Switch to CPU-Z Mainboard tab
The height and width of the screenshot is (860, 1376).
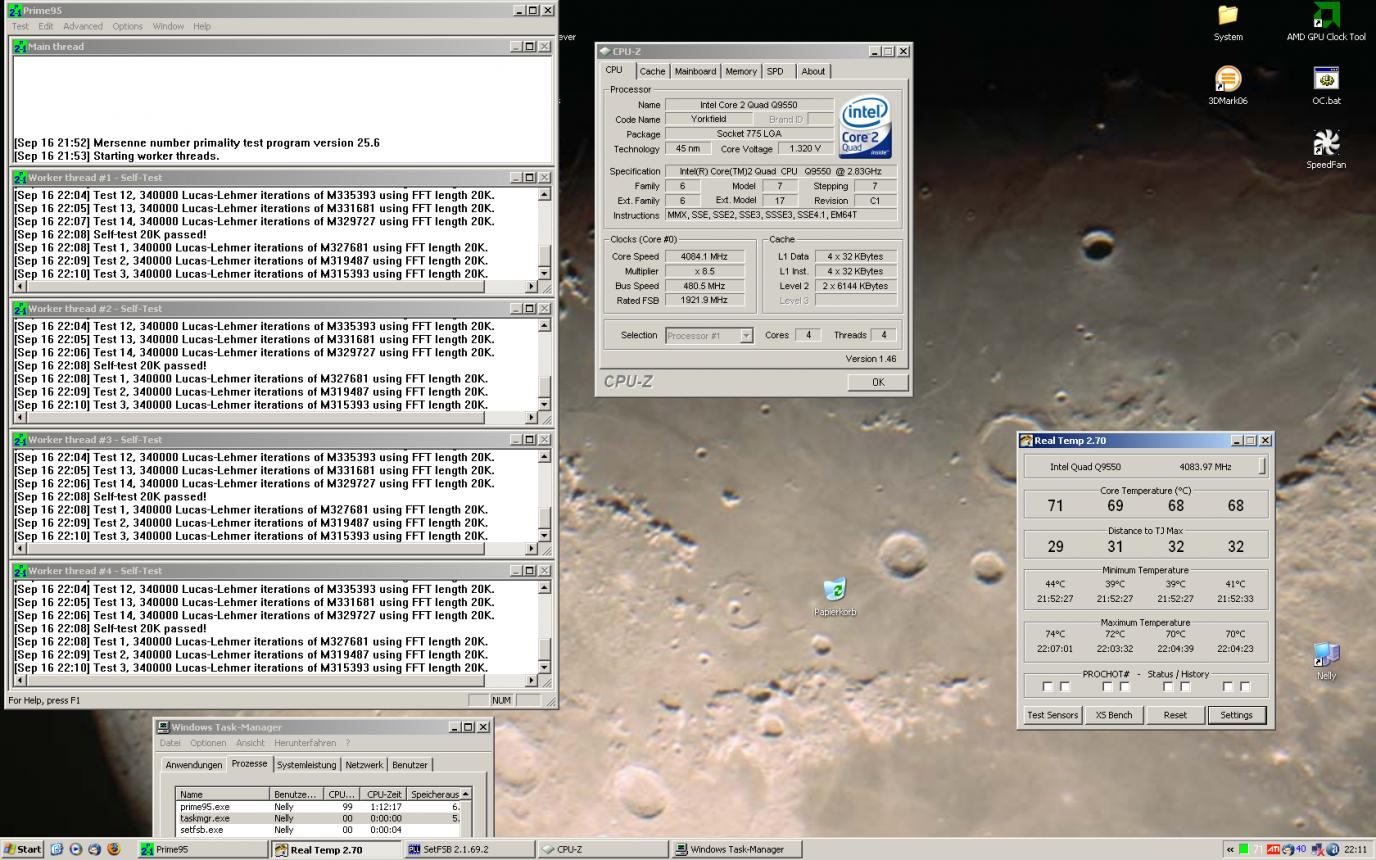click(695, 72)
